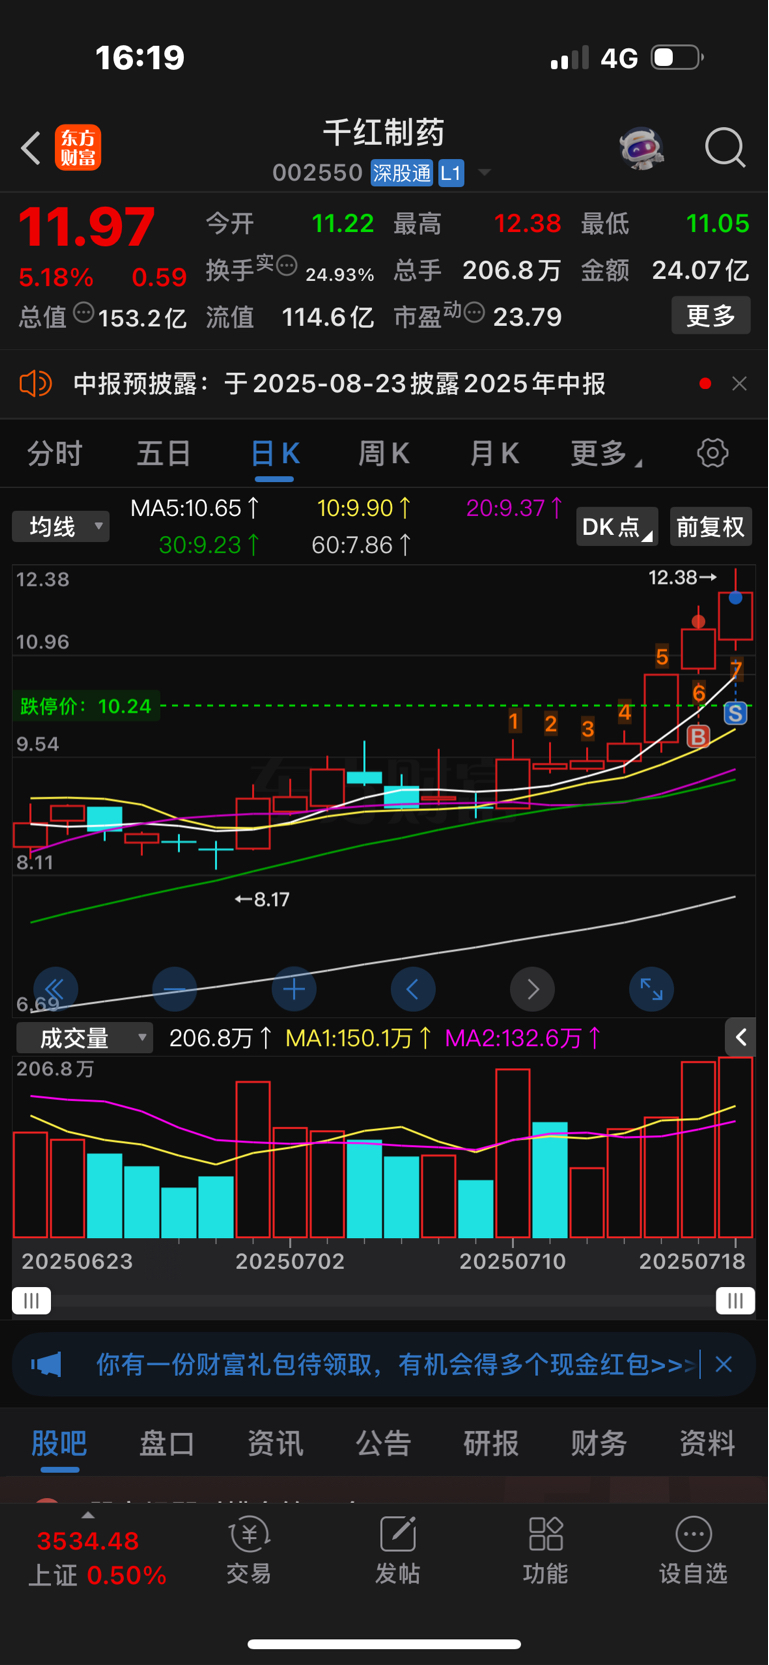This screenshot has width=769, height=1665.
Task: Tap the 跌停价: 10.24 label
Action: [86, 706]
